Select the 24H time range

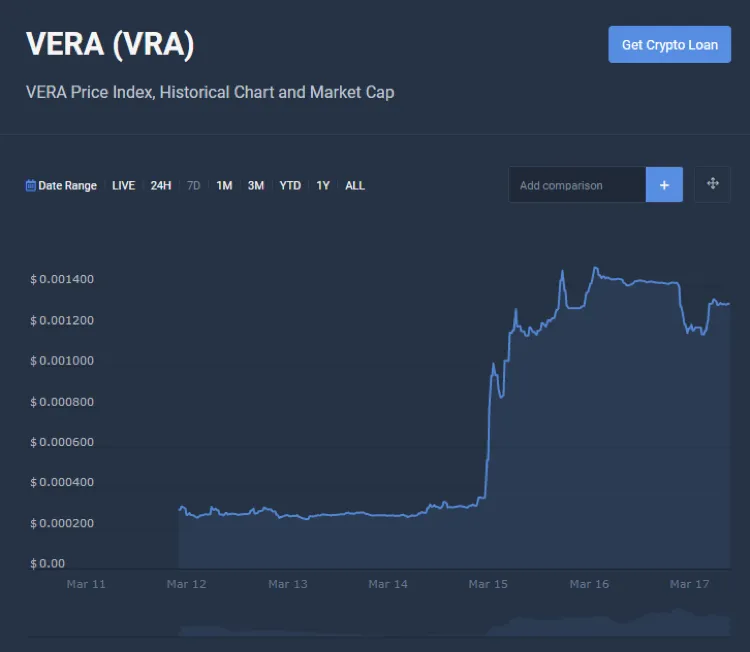click(x=161, y=186)
